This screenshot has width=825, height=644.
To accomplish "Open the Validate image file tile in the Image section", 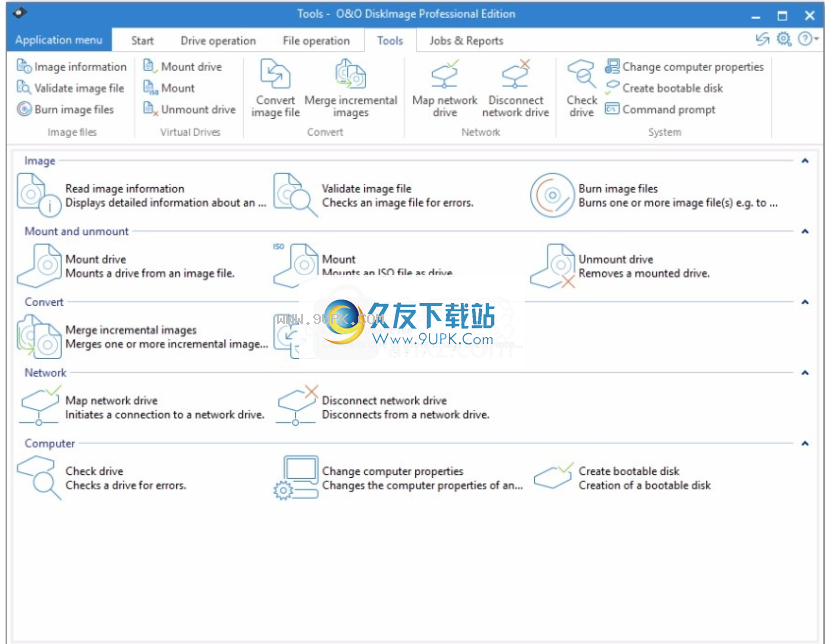I will (374, 195).
